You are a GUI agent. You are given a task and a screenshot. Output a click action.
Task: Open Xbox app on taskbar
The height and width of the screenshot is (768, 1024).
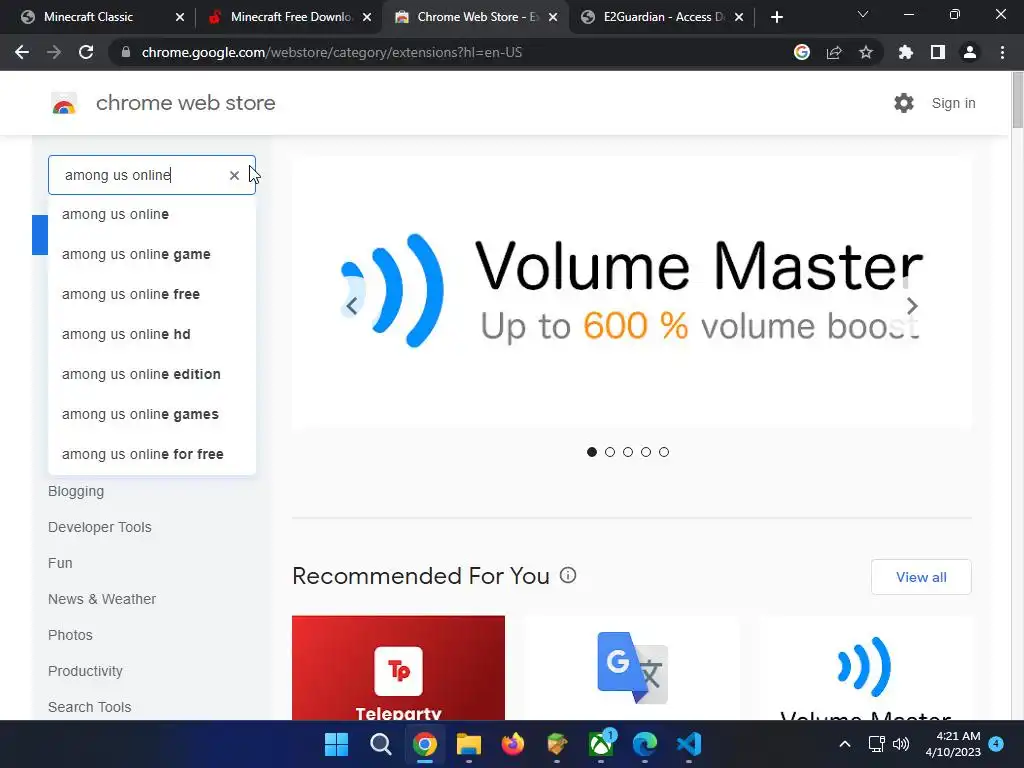coord(601,744)
